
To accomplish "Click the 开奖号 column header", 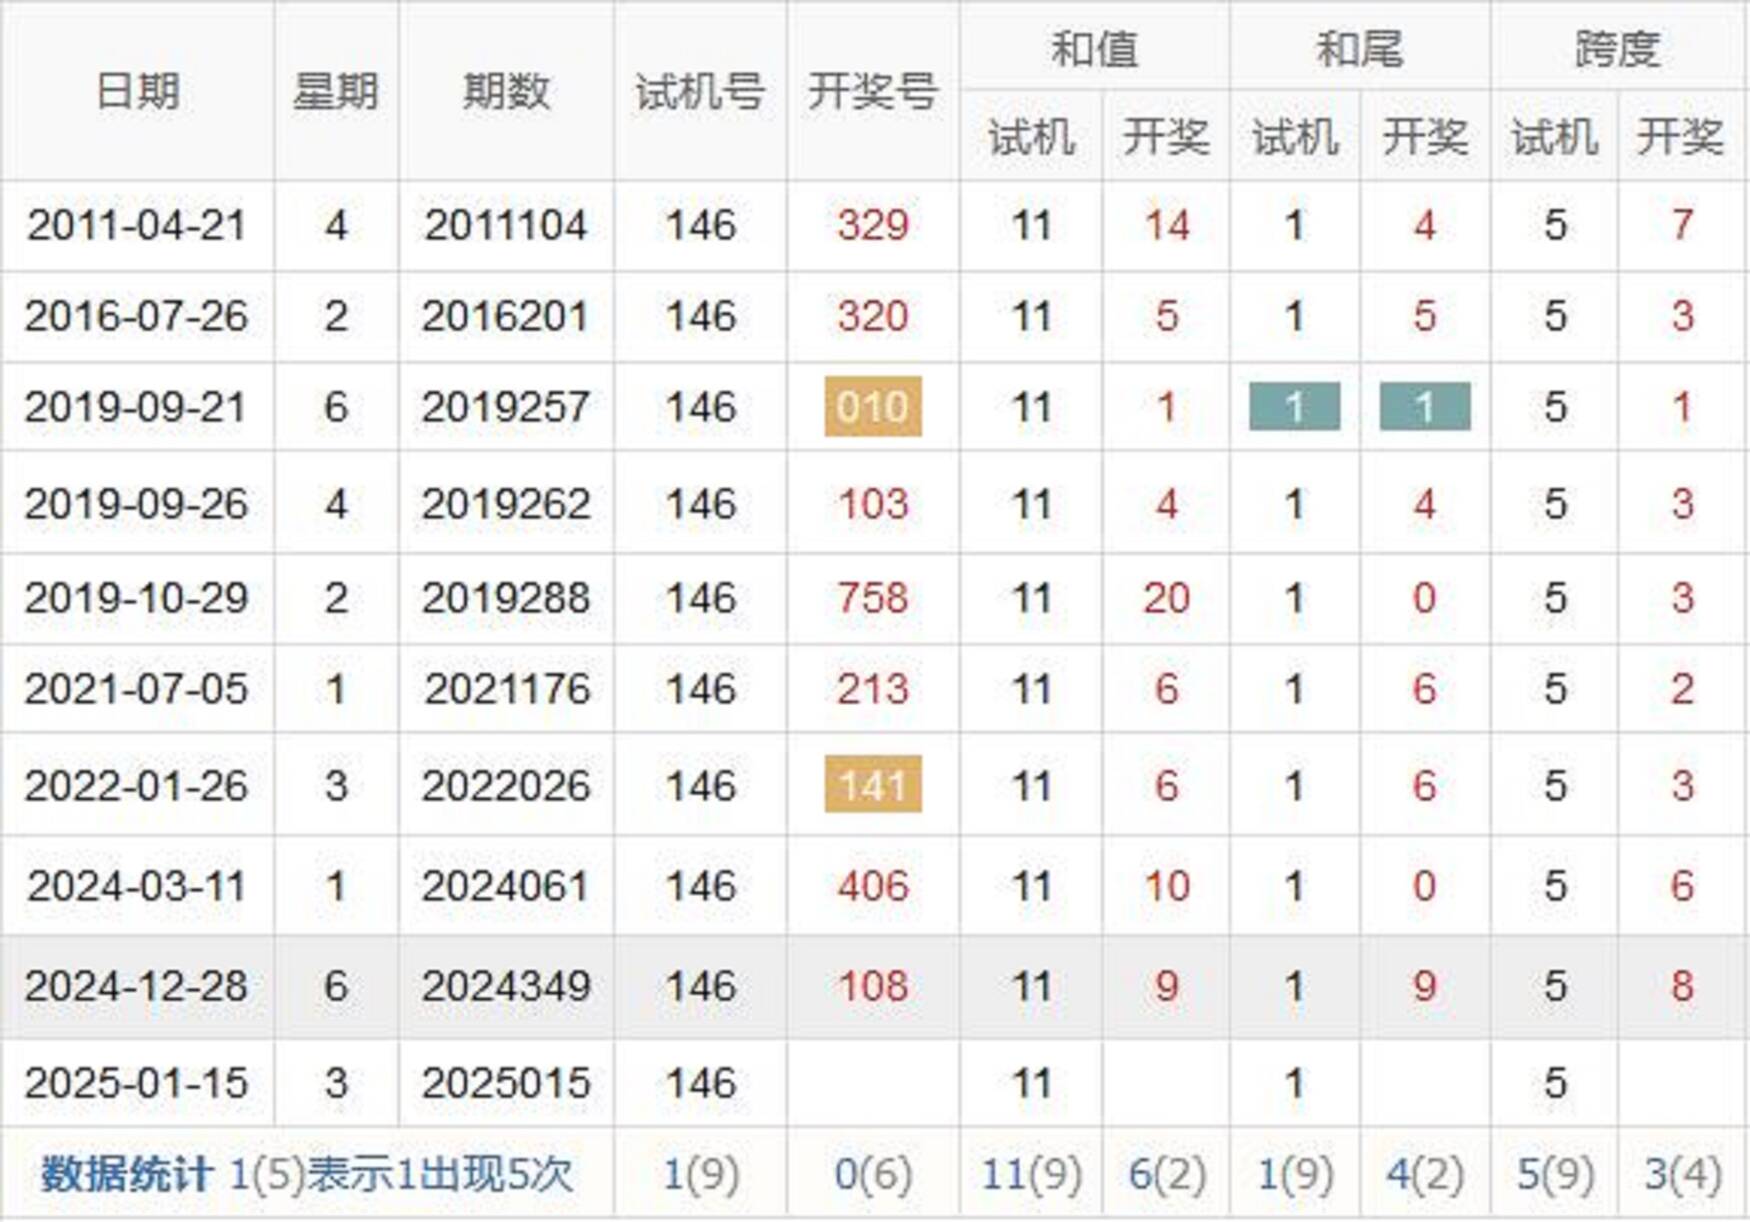I will (872, 92).
